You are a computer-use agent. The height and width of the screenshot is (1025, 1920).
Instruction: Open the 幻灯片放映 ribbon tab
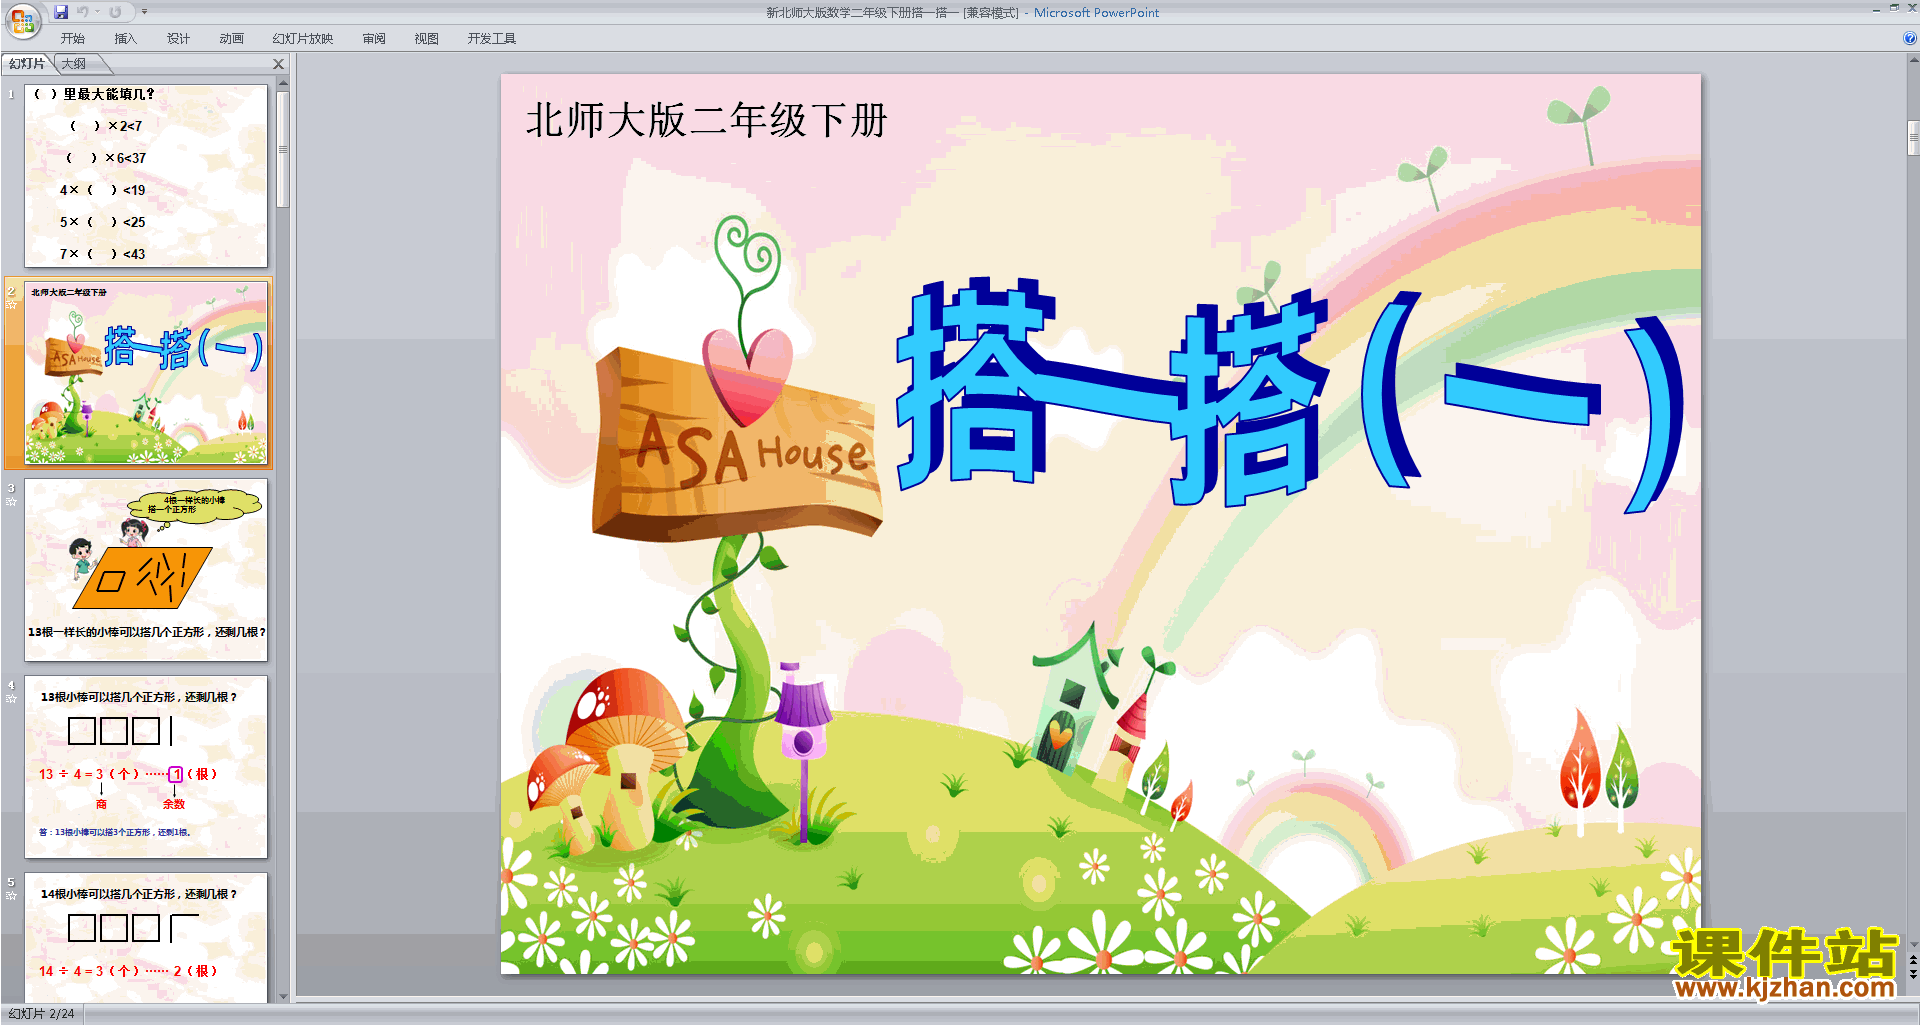(x=303, y=39)
